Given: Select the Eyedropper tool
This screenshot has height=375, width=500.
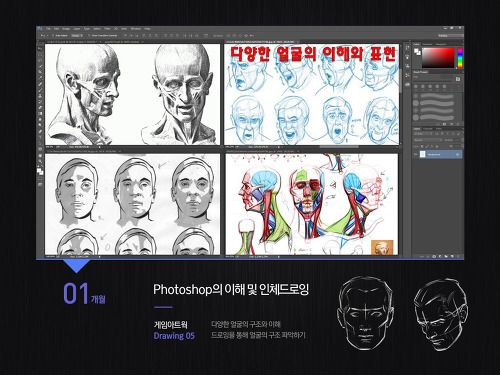Looking at the screenshot, I should 40,77.
